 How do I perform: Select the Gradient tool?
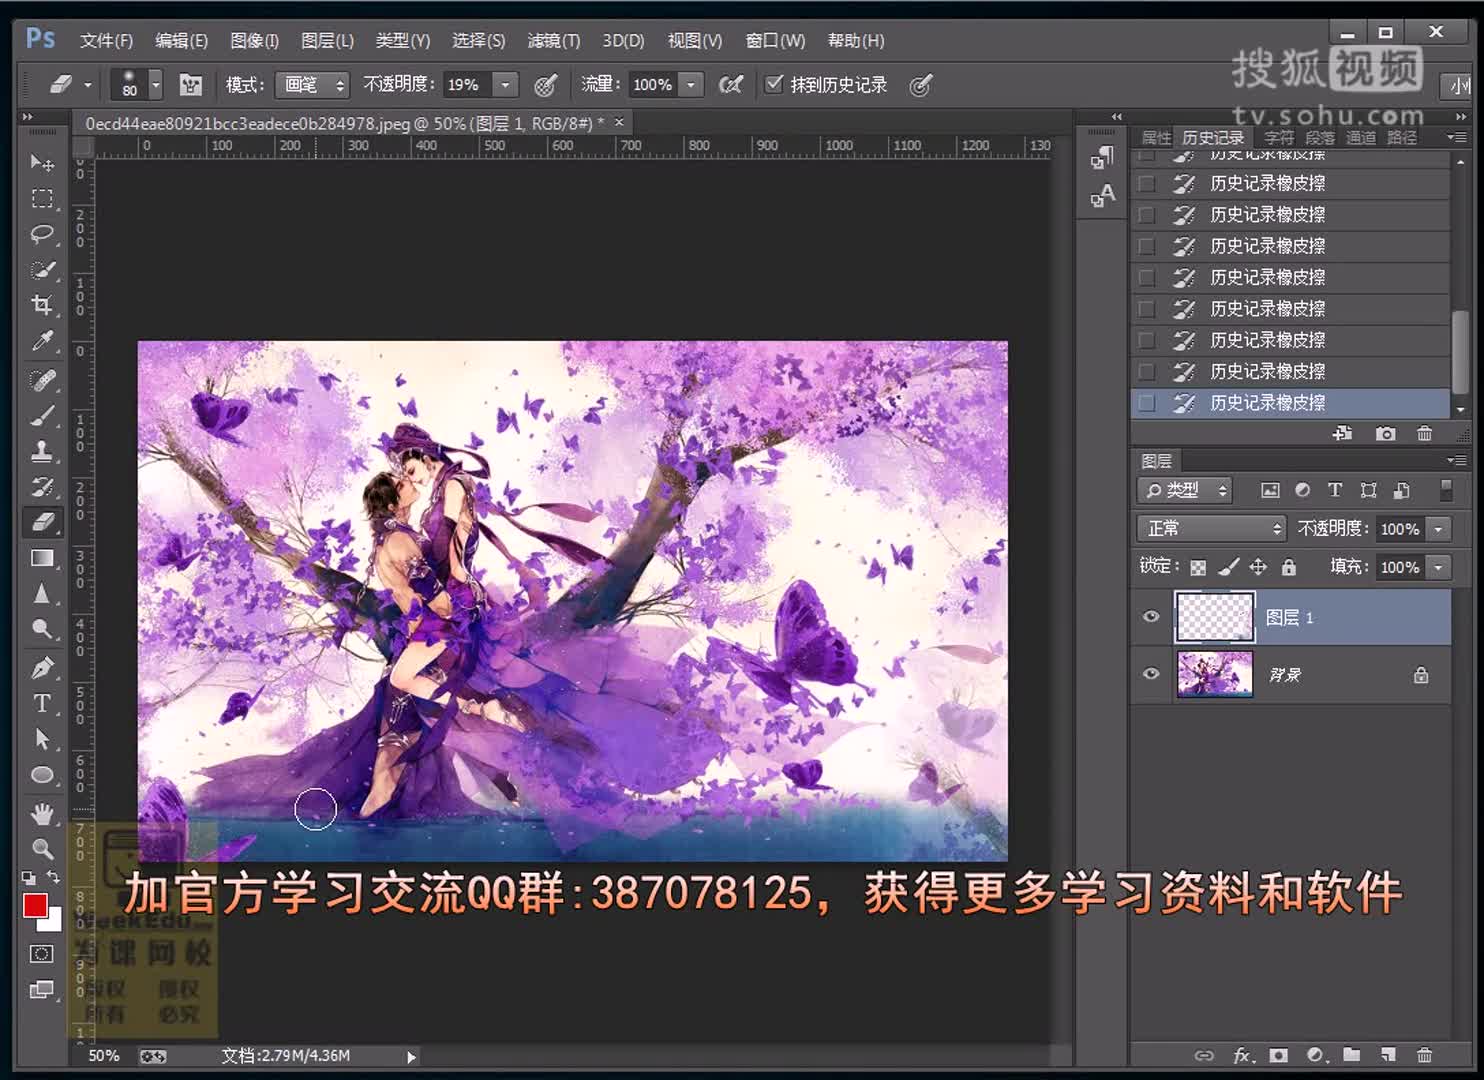(x=42, y=558)
